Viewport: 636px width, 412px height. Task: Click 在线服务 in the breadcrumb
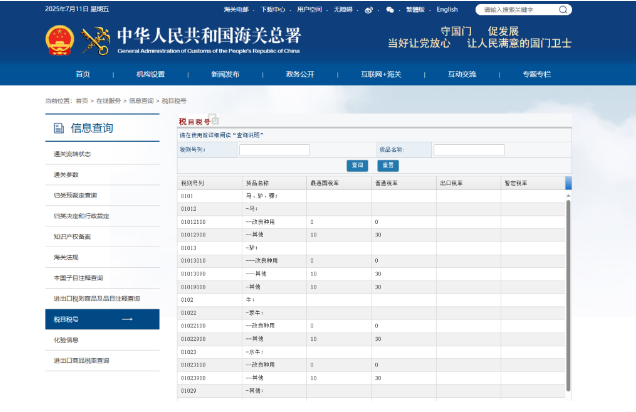tap(109, 101)
